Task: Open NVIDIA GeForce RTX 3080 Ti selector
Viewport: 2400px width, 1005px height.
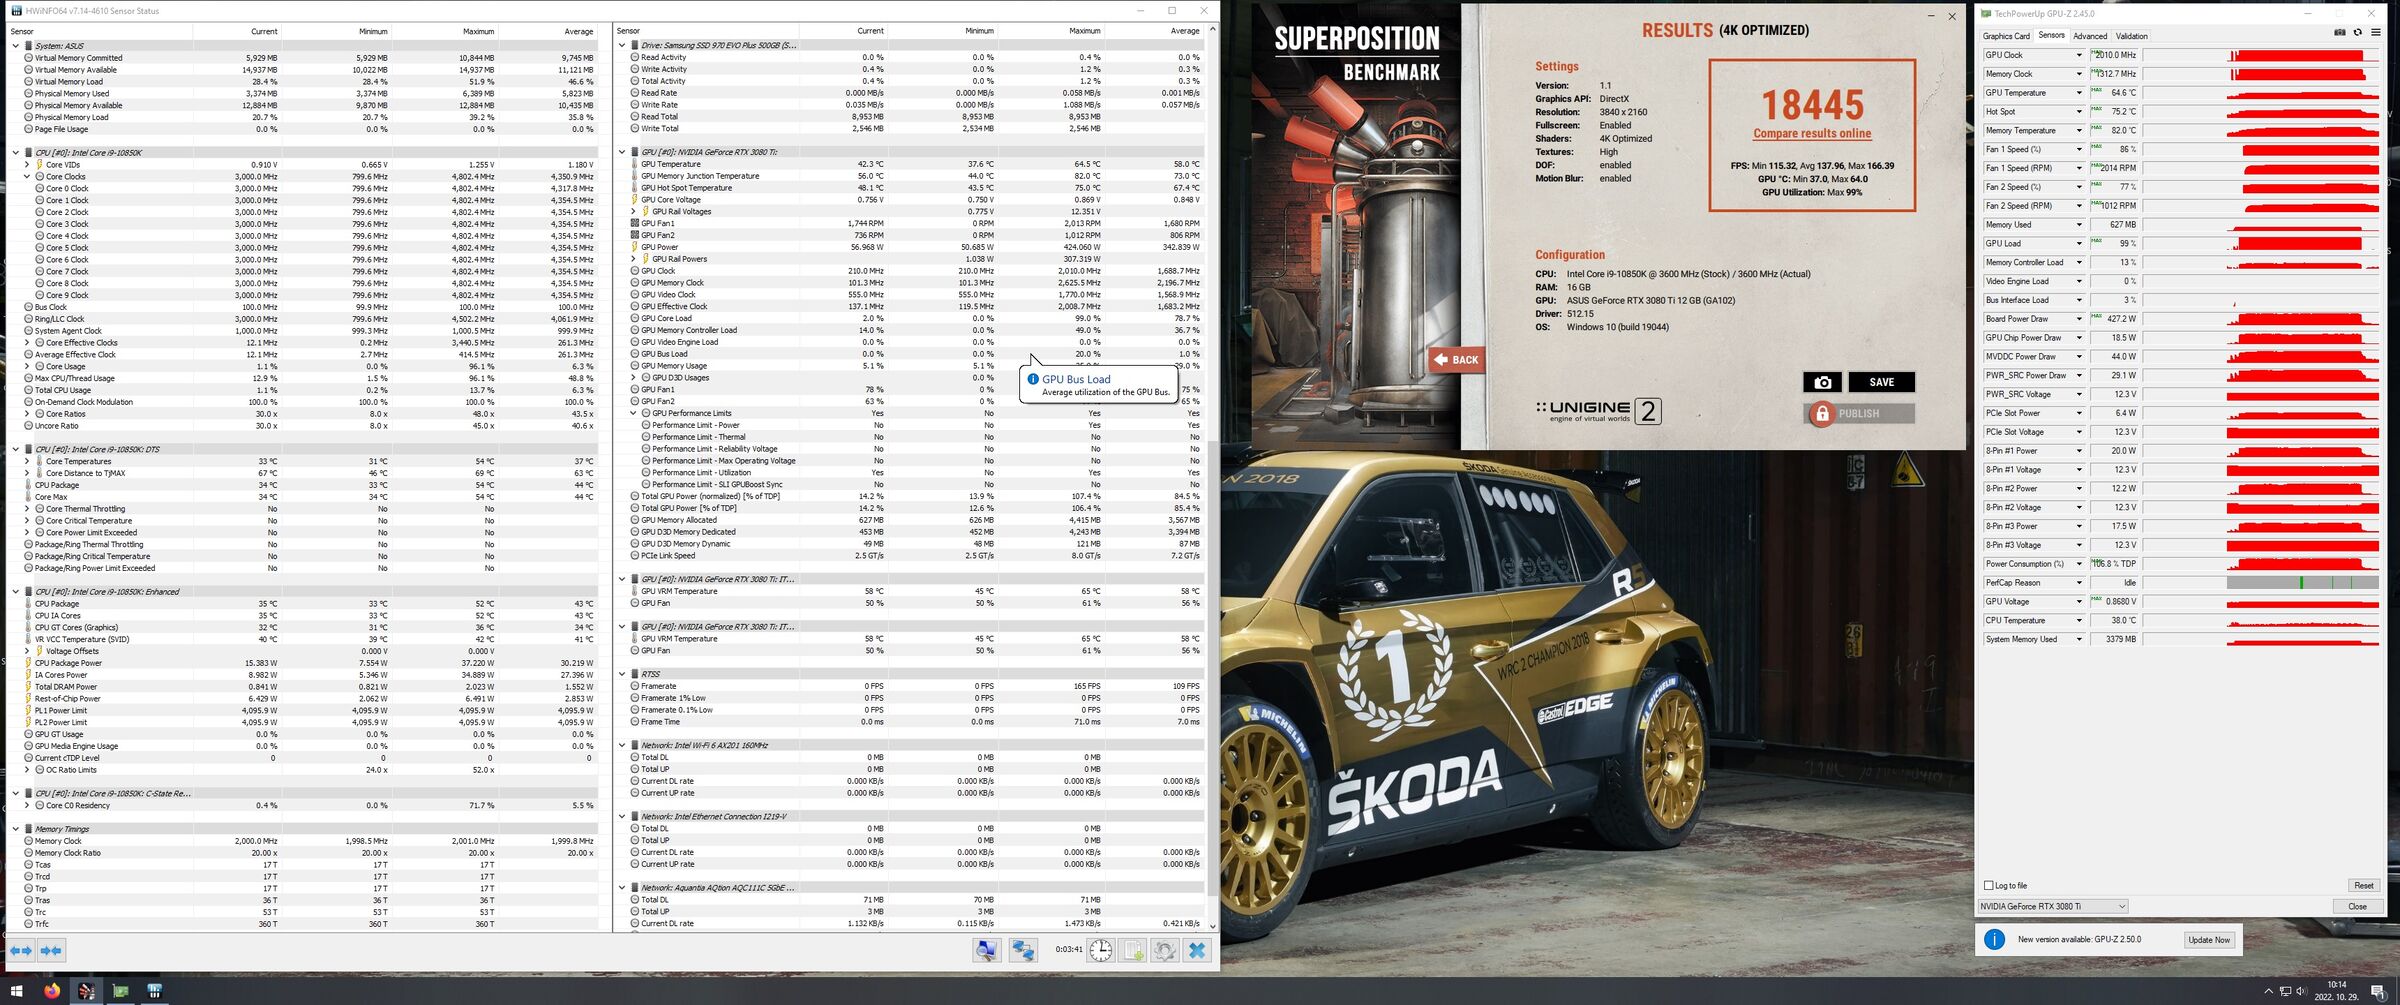Action: tap(2052, 906)
